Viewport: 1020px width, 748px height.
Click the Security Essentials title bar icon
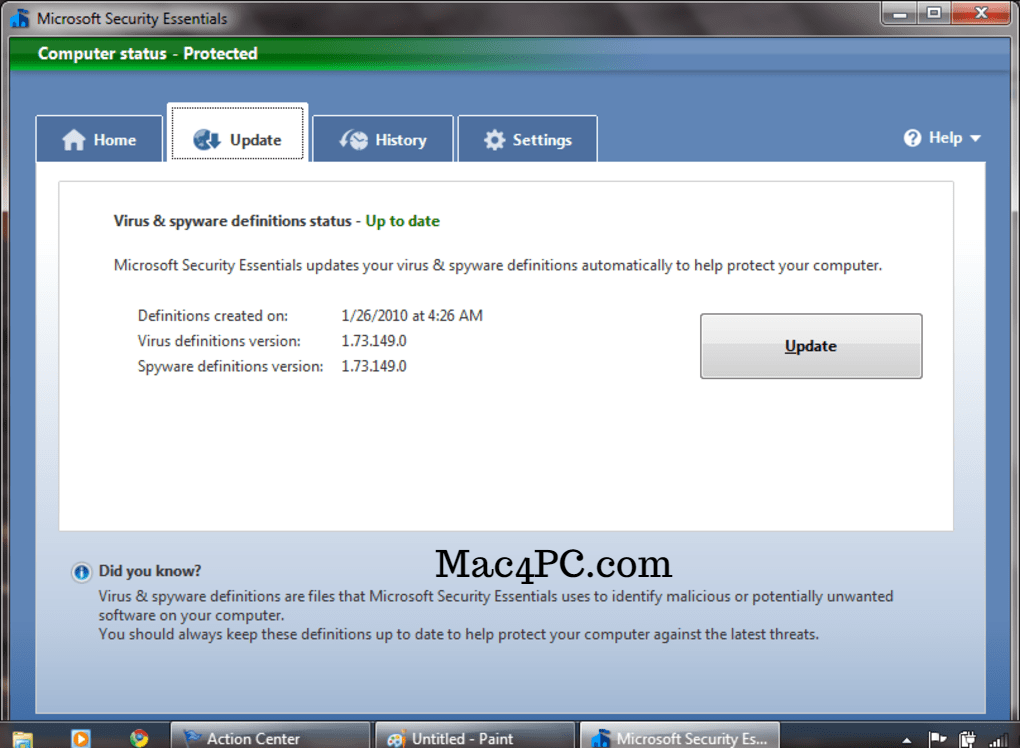click(x=20, y=18)
